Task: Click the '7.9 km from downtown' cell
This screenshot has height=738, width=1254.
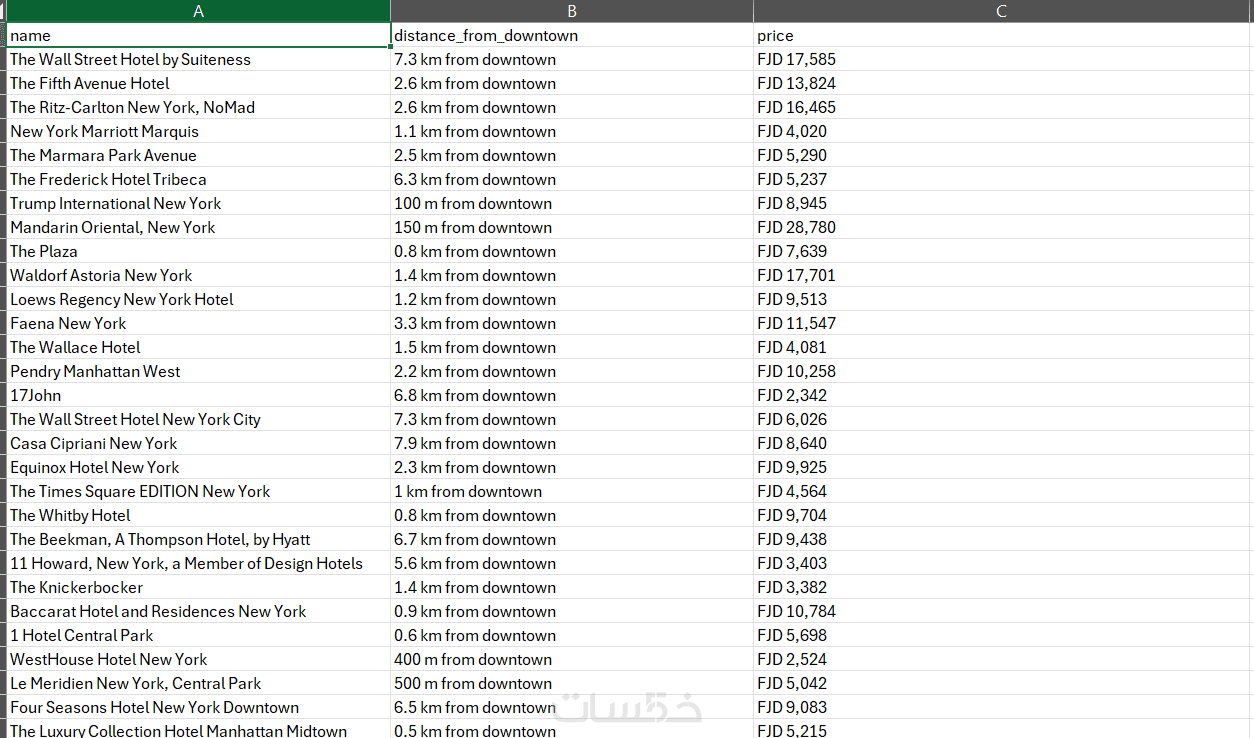Action: click(572, 443)
